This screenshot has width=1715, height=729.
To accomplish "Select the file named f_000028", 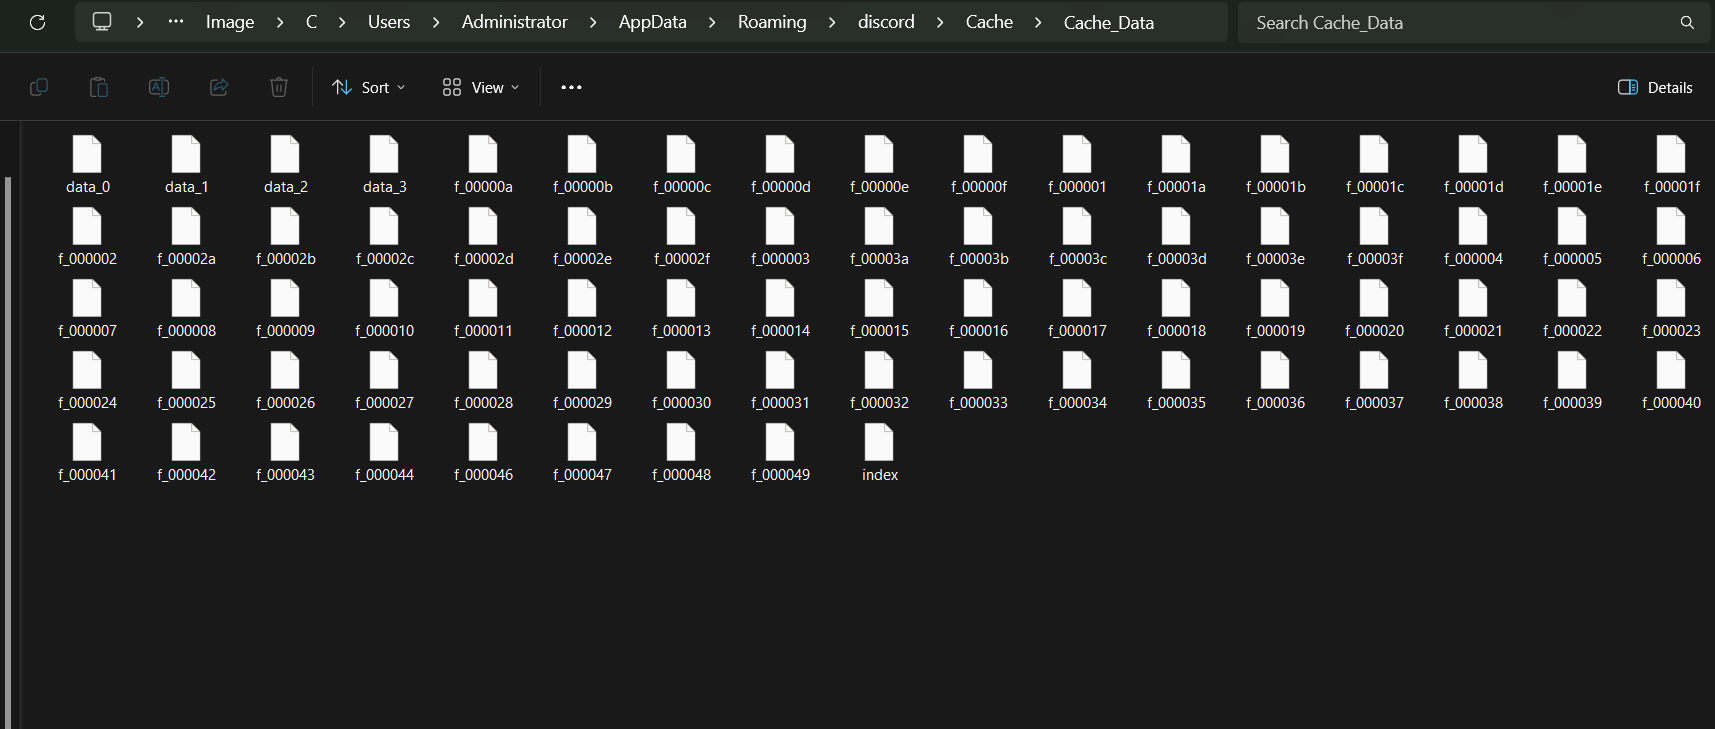I will [x=483, y=381].
